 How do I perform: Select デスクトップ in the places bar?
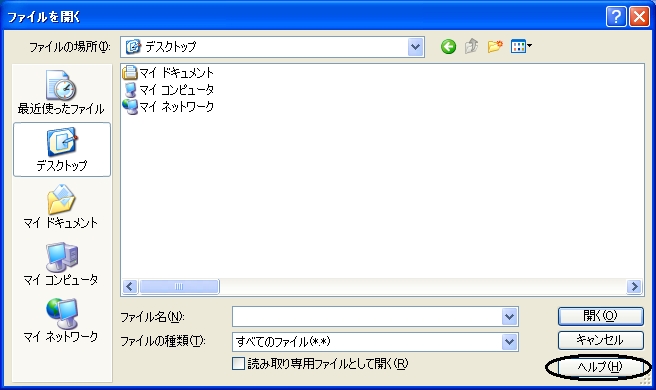pos(62,149)
